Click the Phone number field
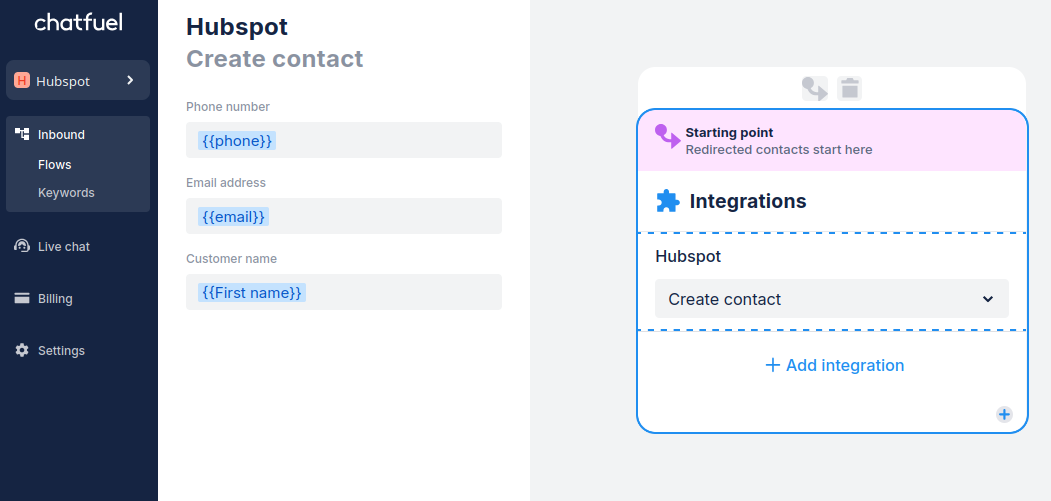Image resolution: width=1051 pixels, height=501 pixels. tap(344, 141)
